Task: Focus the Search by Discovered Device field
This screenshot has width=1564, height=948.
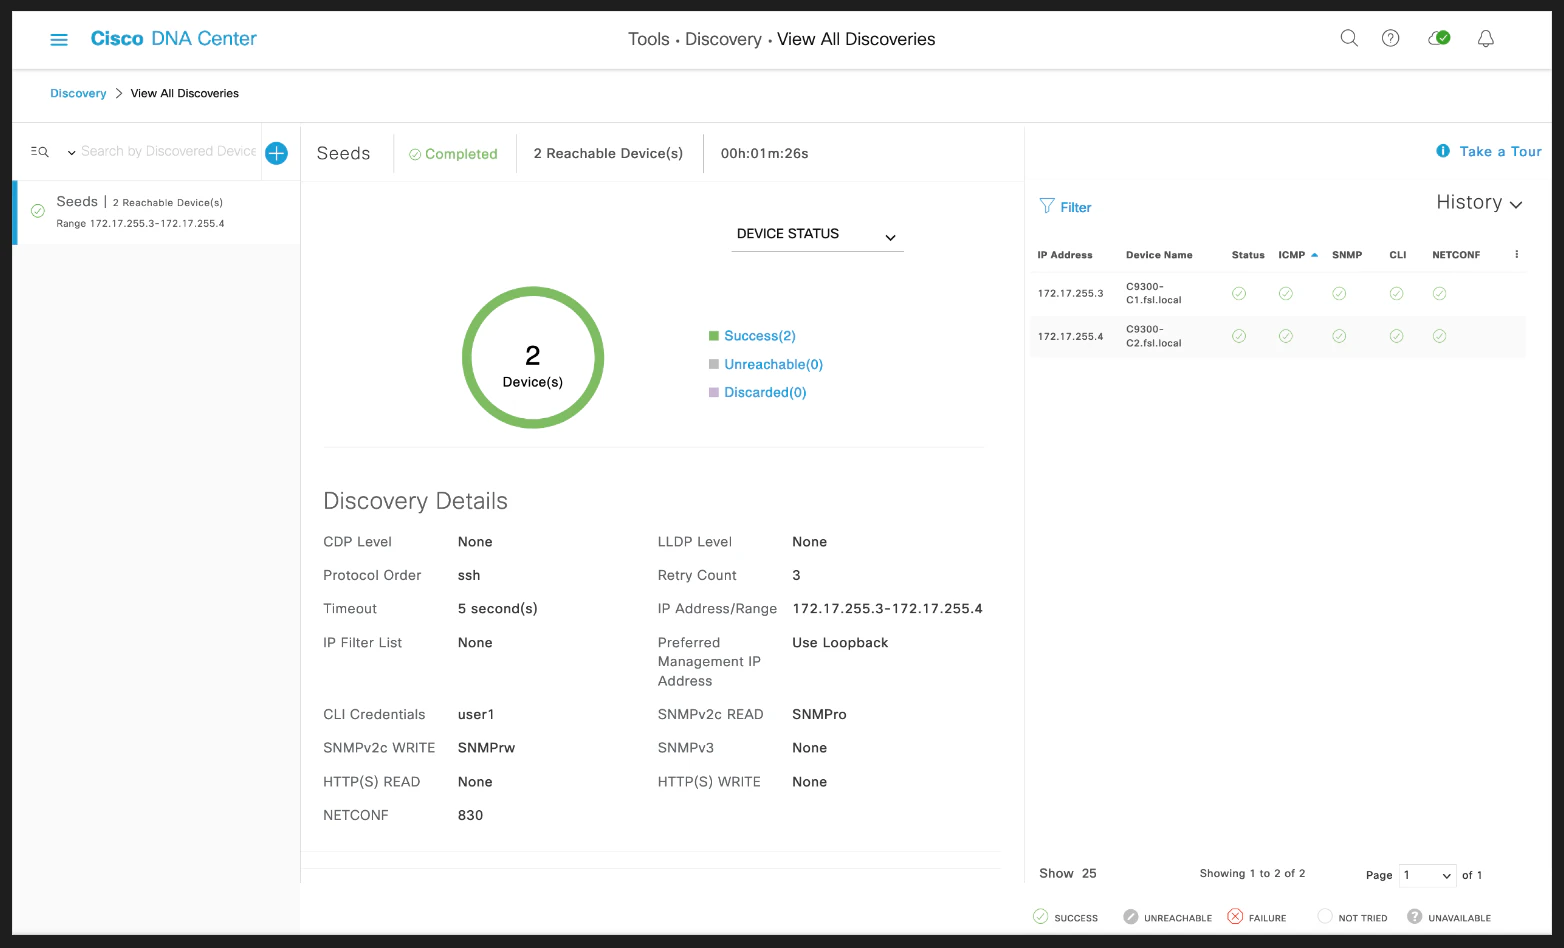Action: pyautogui.click(x=168, y=152)
